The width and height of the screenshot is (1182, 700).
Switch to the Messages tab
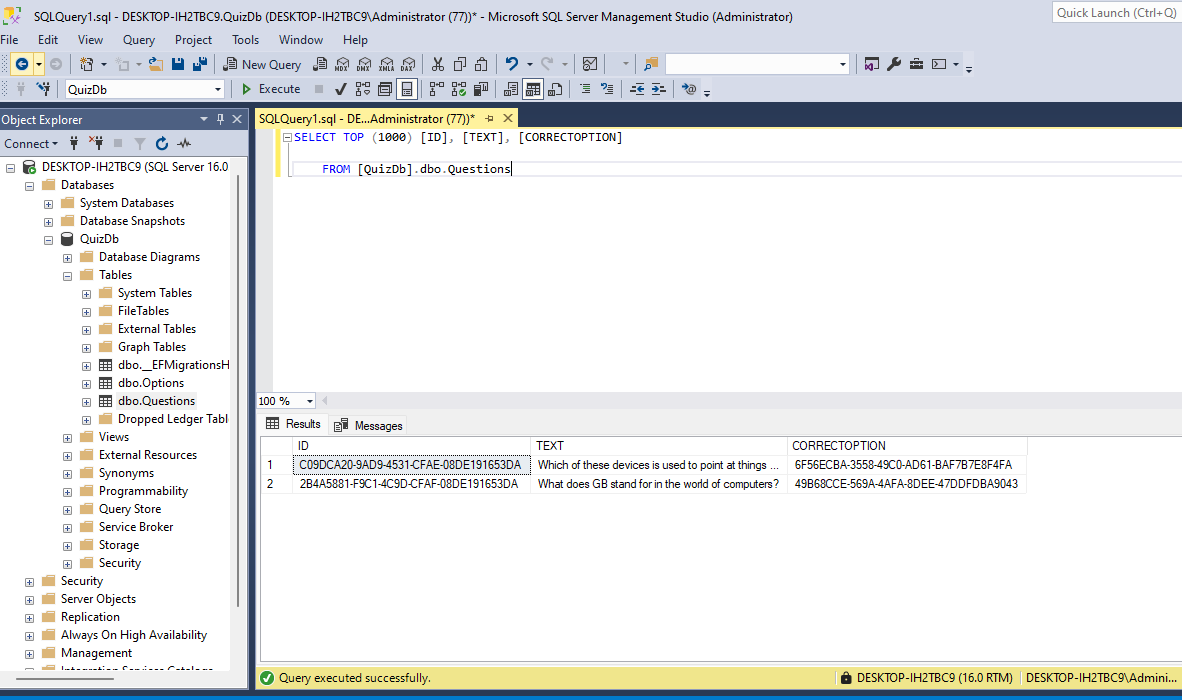(x=369, y=425)
